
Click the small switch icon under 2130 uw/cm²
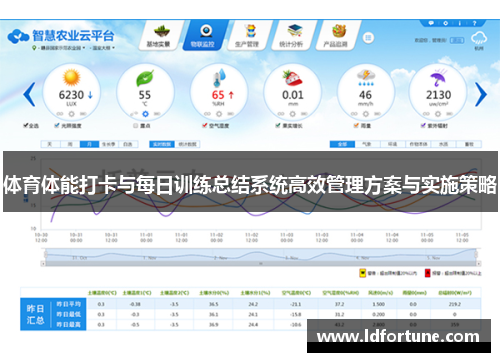pos(450,114)
